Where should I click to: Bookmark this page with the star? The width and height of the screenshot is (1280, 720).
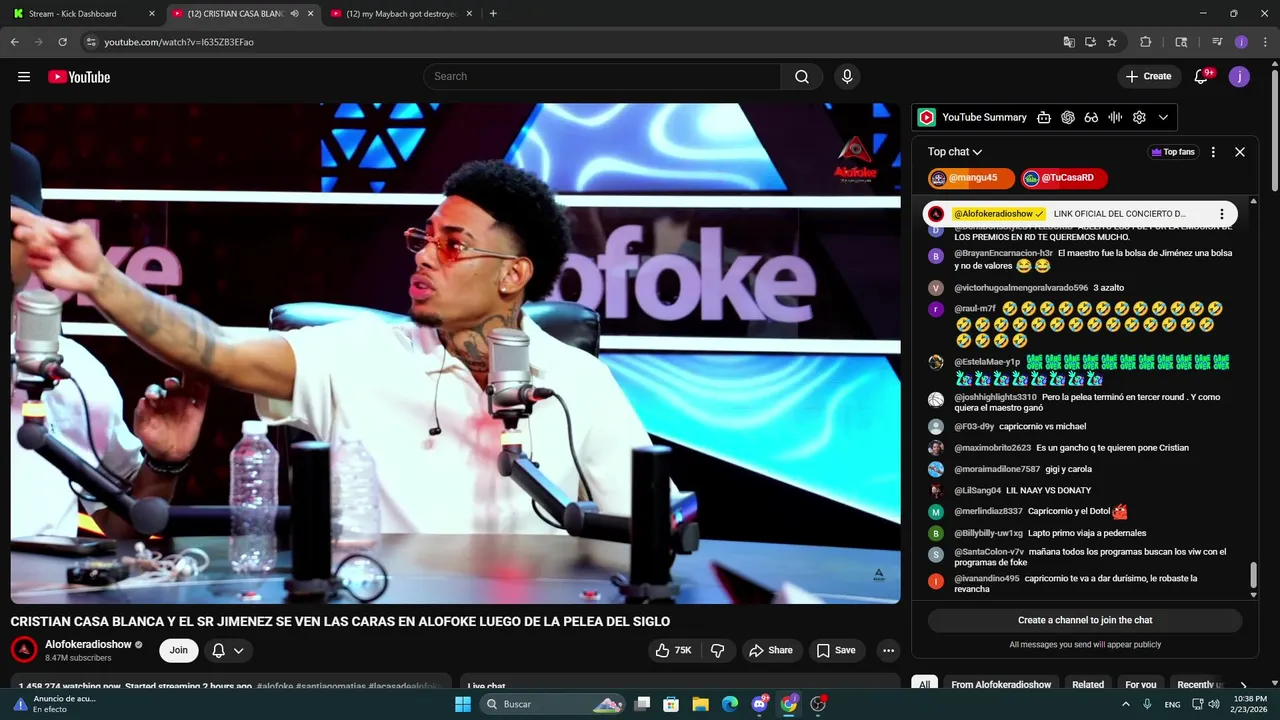(1112, 42)
